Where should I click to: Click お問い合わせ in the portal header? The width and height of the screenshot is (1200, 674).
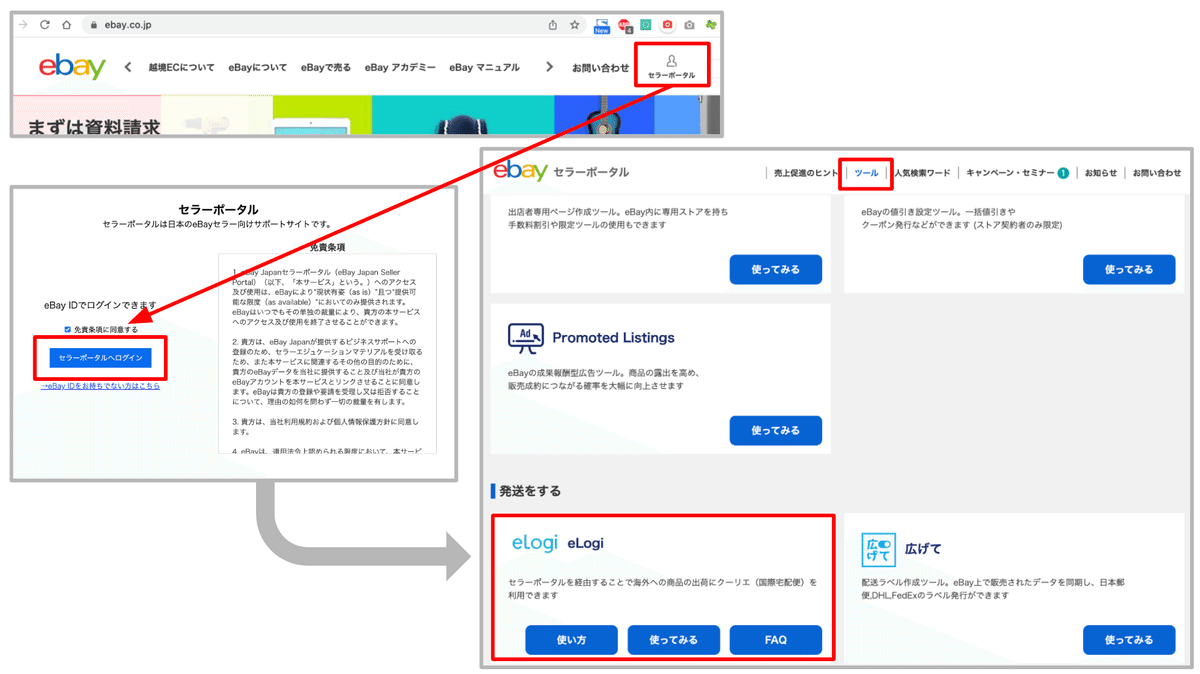1157,173
